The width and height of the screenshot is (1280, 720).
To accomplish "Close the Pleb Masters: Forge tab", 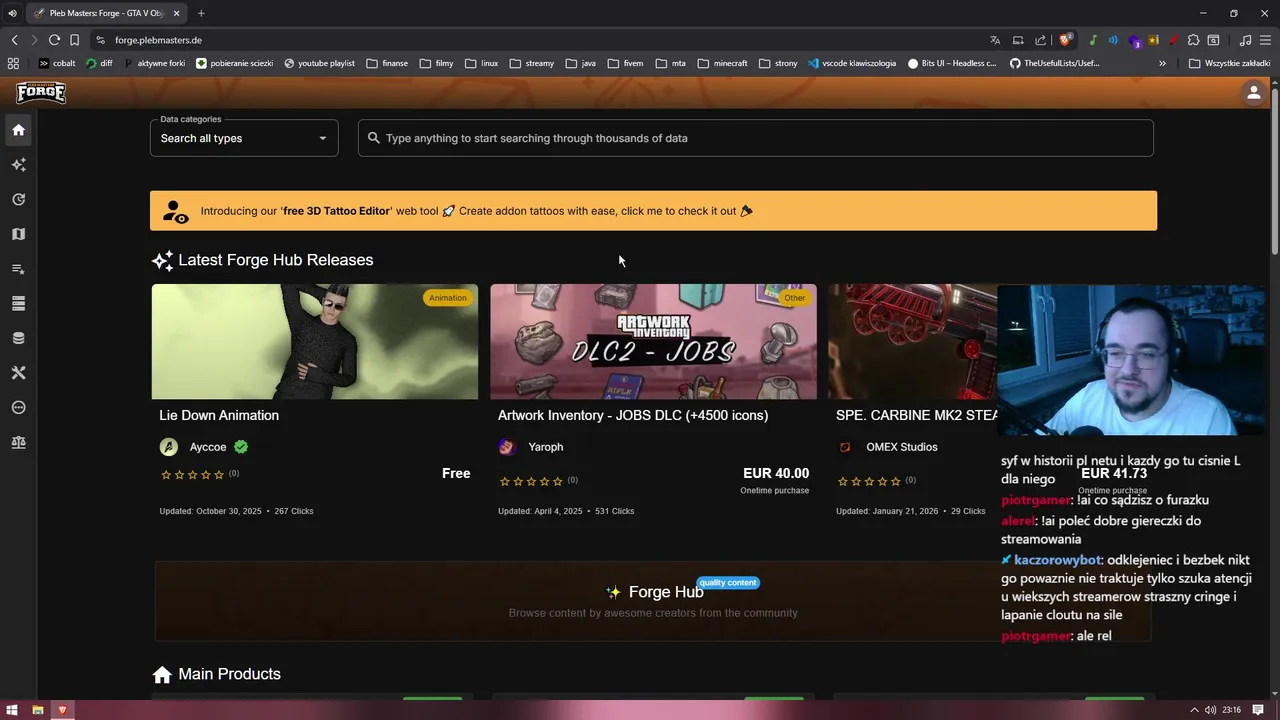I will (177, 13).
